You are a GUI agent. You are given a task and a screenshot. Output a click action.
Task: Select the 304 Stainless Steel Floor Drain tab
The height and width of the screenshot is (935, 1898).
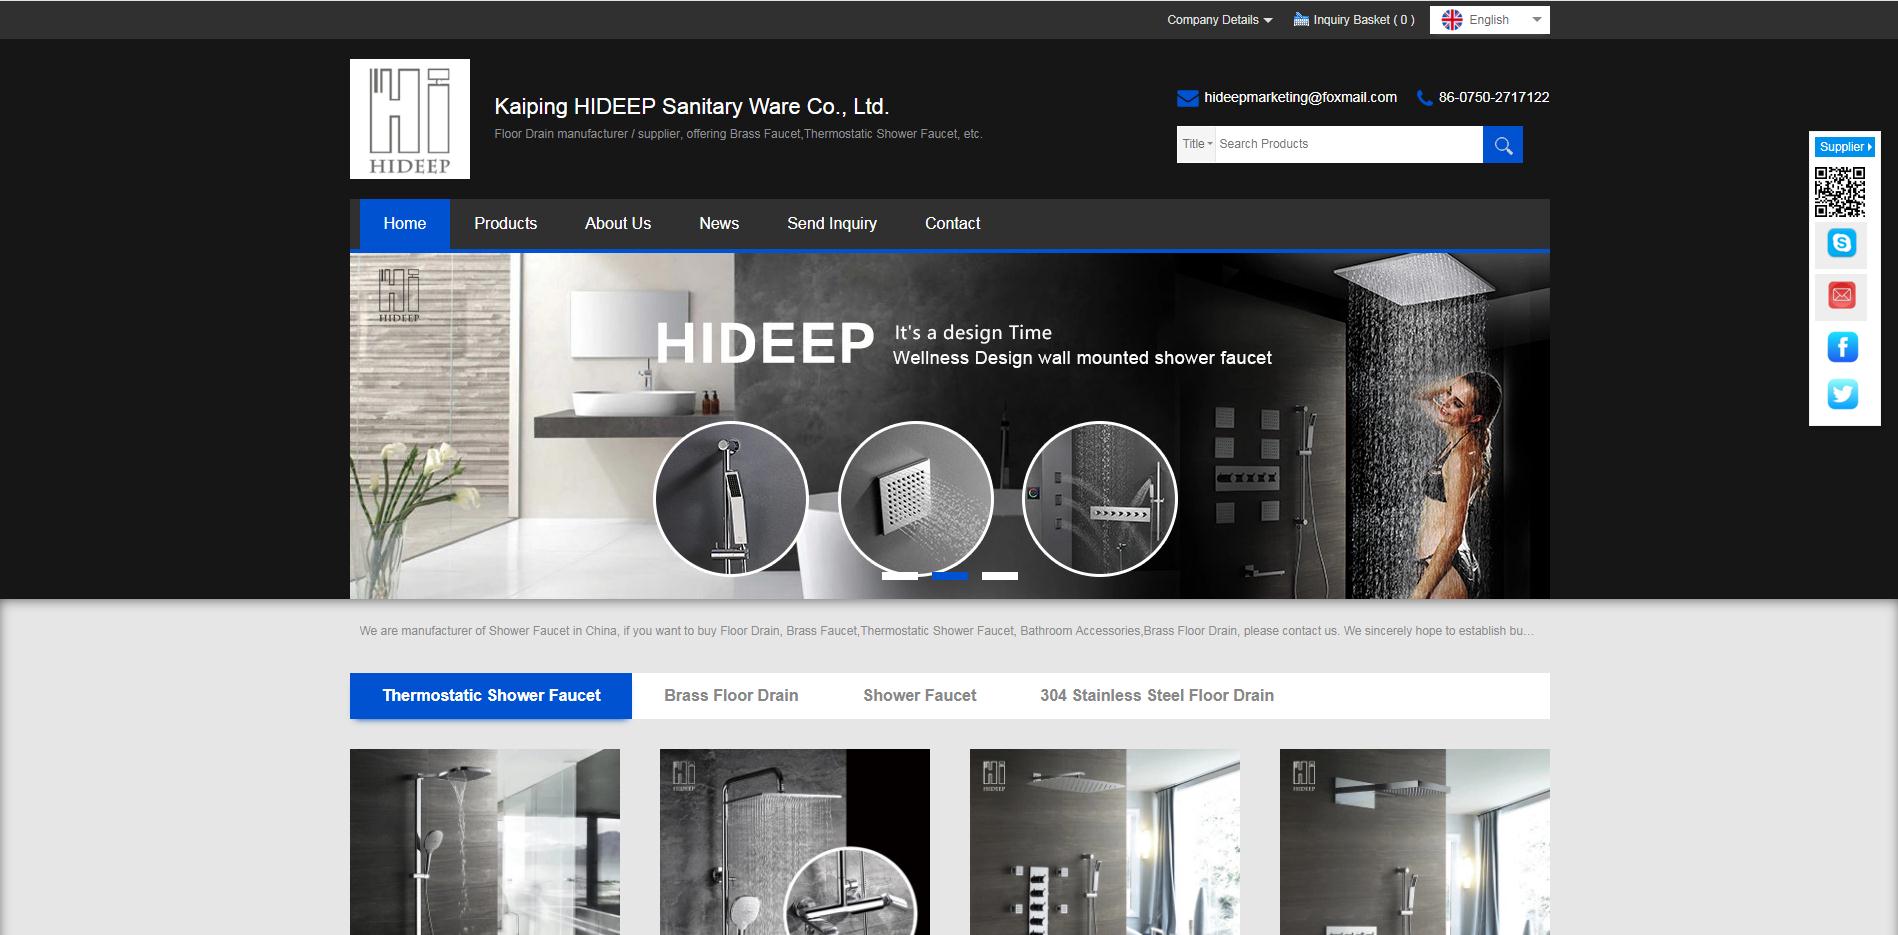[x=1156, y=696]
